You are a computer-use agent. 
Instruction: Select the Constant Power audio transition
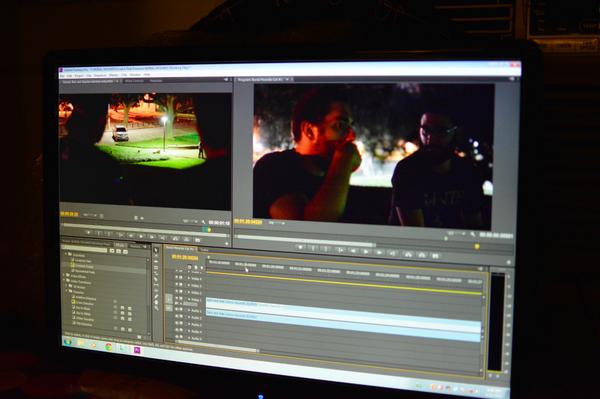84,266
